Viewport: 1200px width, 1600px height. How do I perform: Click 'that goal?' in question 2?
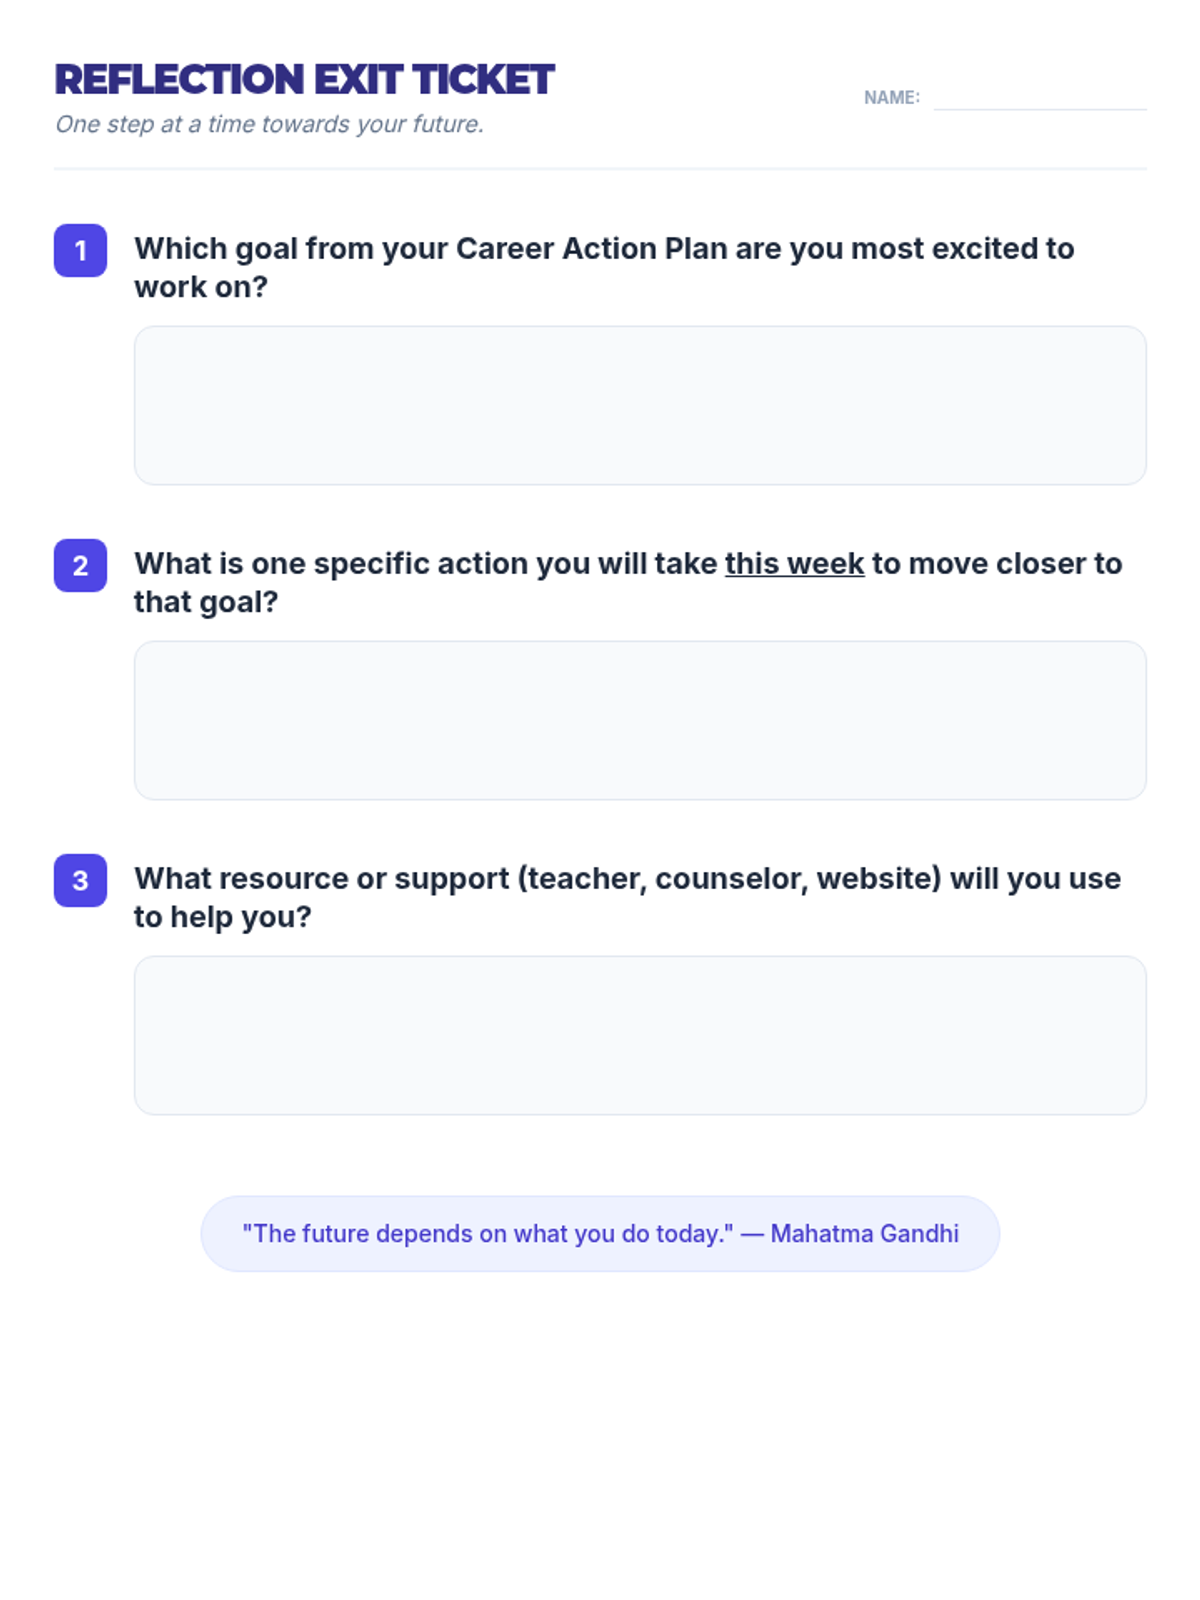pyautogui.click(x=206, y=602)
